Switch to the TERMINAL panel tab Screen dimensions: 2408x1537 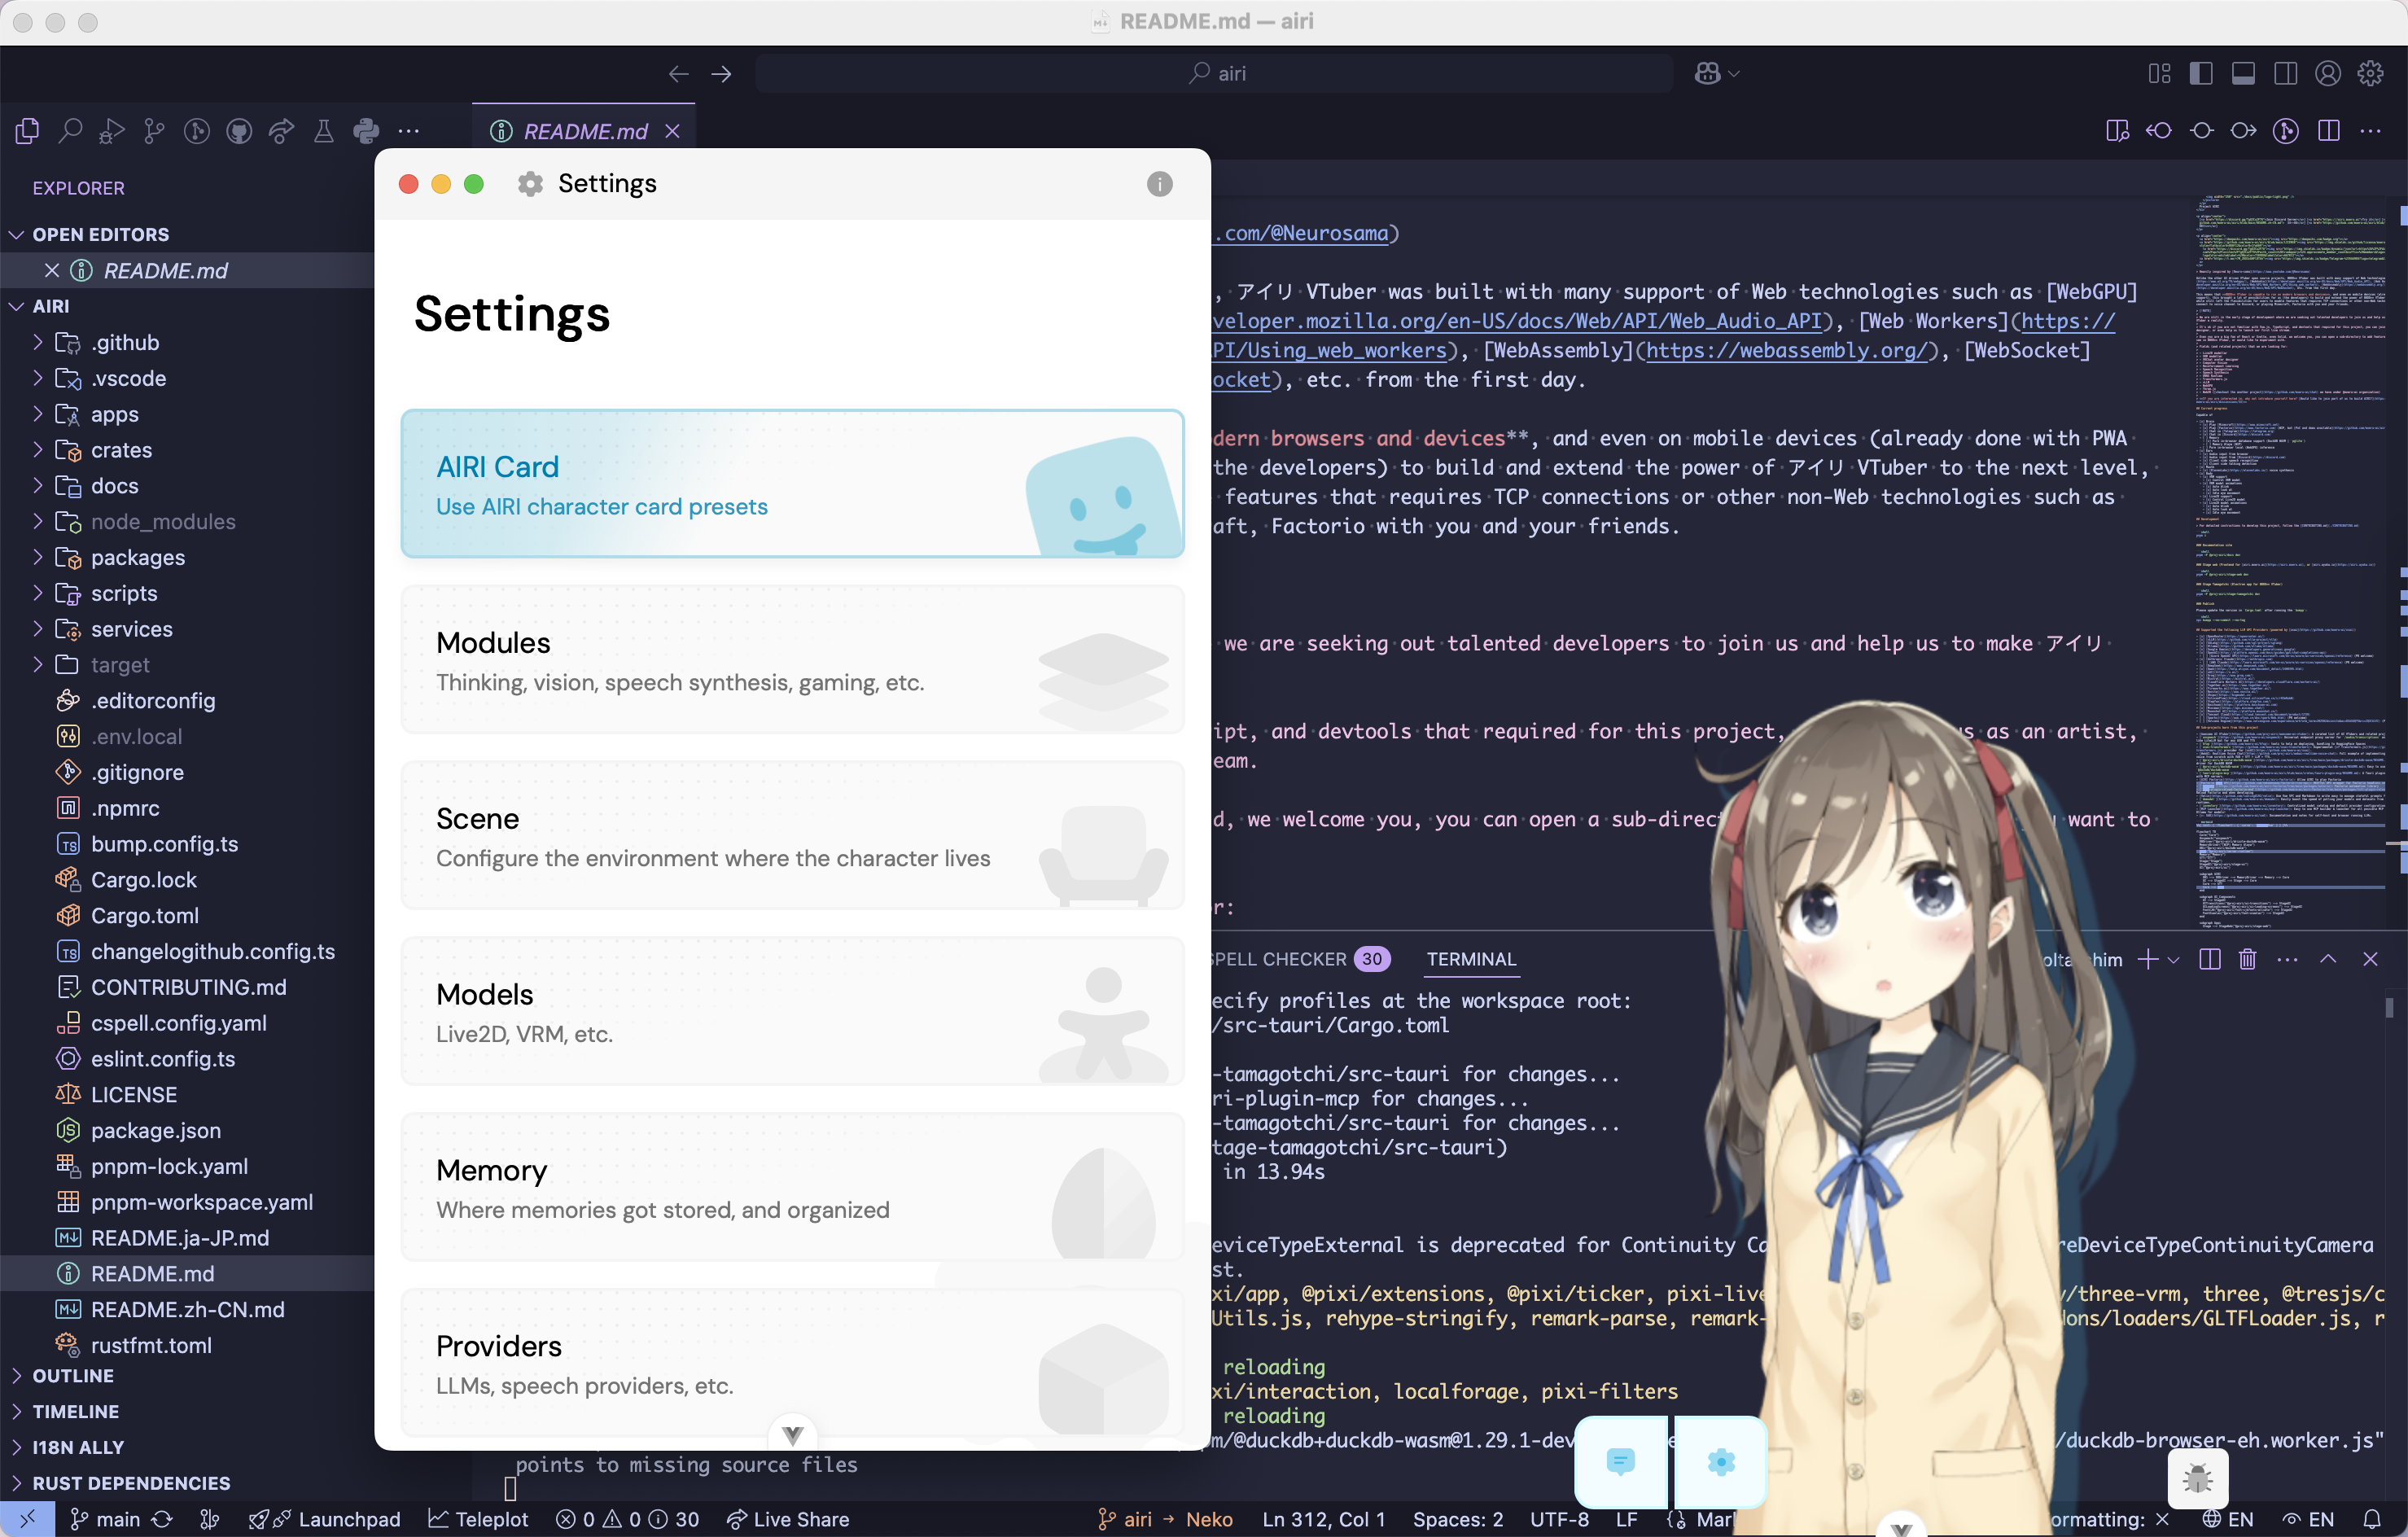pyautogui.click(x=1470, y=959)
